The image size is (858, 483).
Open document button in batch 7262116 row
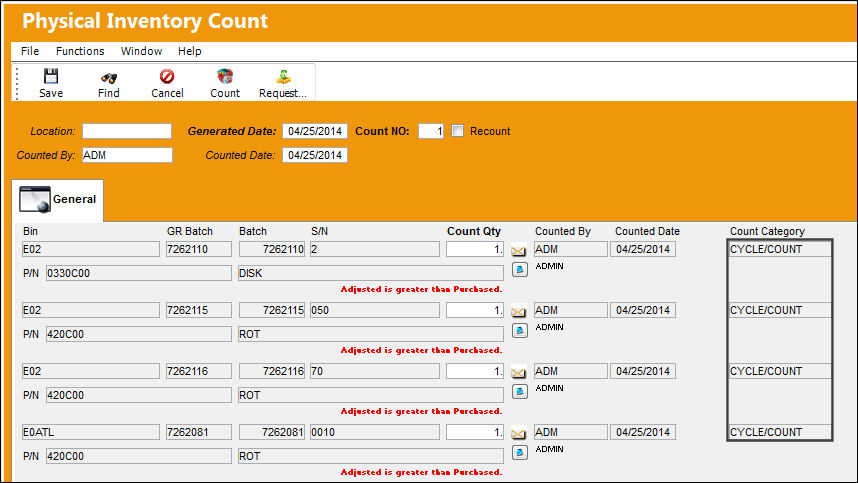[x=520, y=392]
